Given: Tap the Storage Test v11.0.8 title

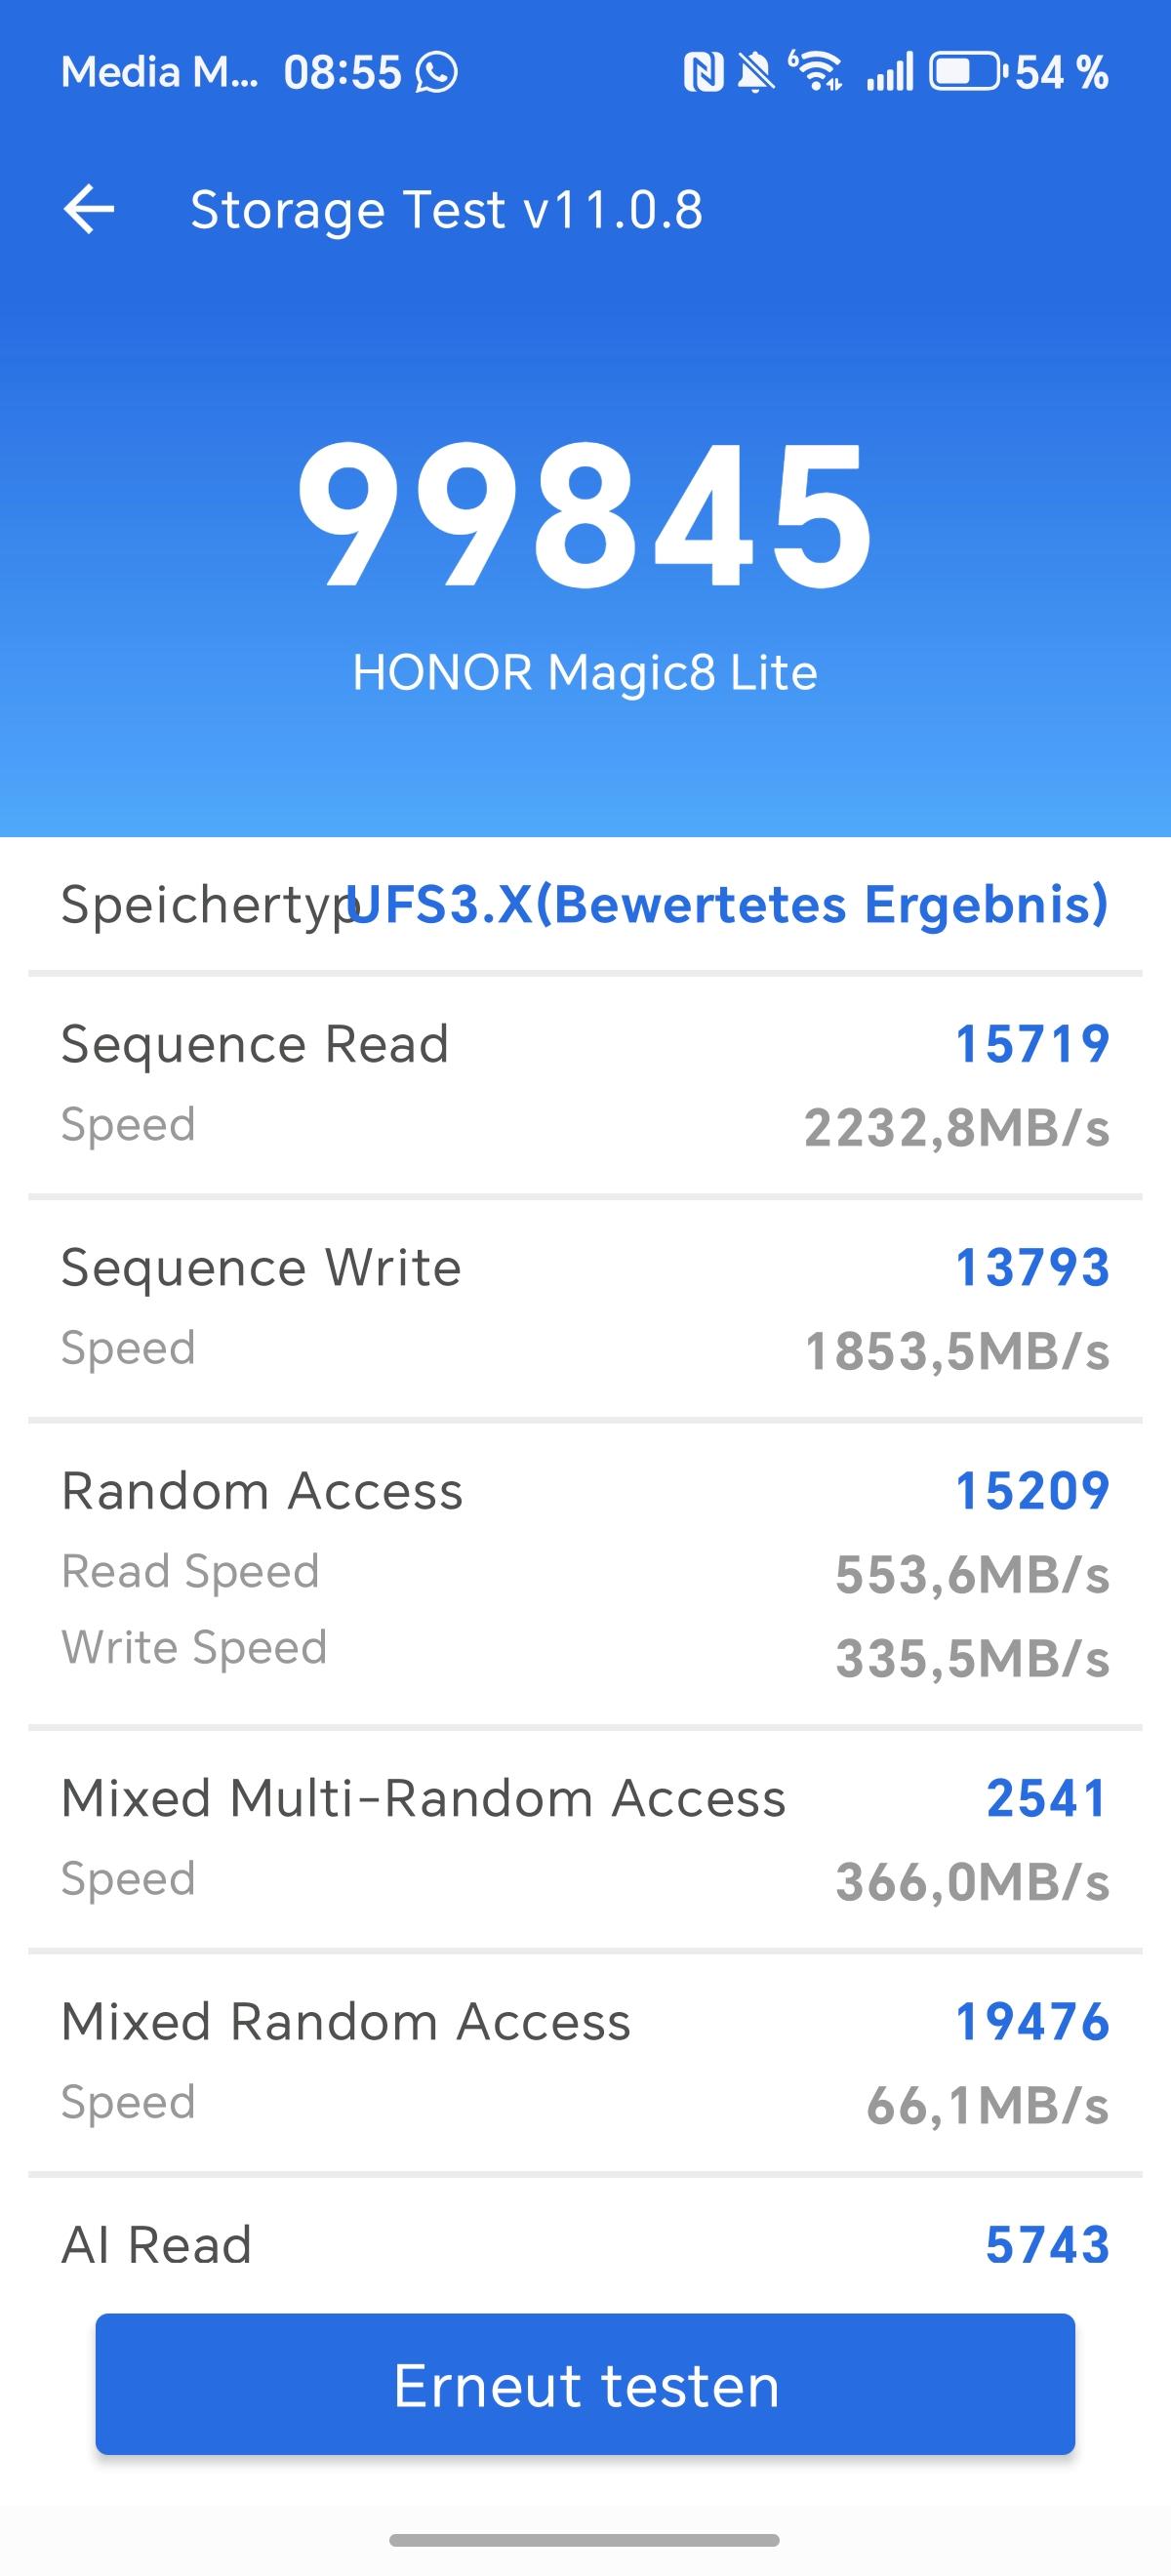Looking at the screenshot, I should pos(446,210).
